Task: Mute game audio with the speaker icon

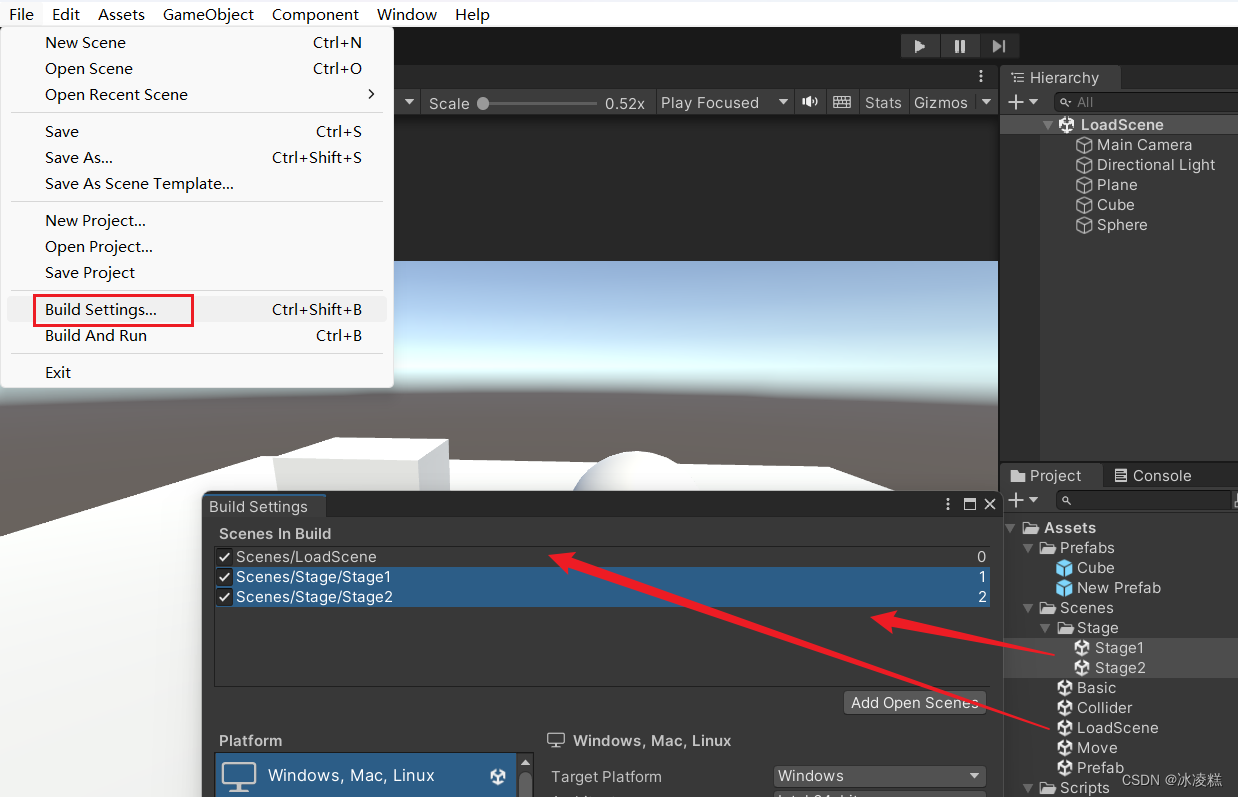Action: coord(810,101)
